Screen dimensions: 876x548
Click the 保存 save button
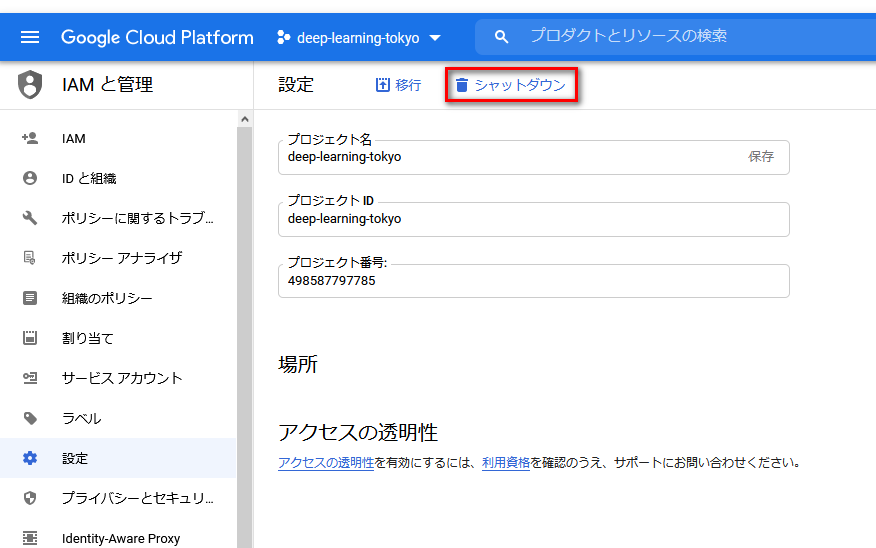click(x=761, y=156)
